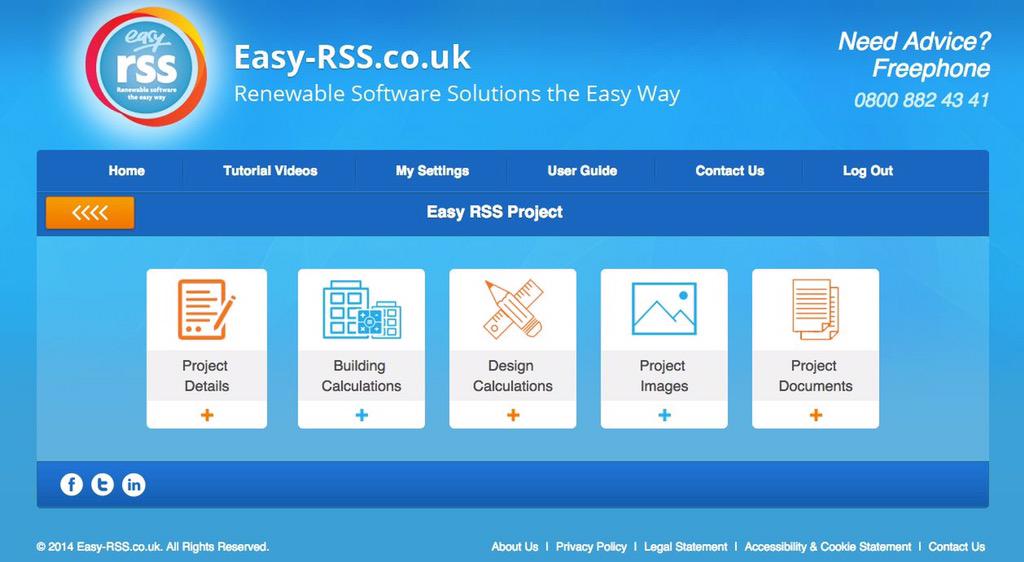Open the Contact Us footer link
The width and height of the screenshot is (1024, 562).
pyautogui.click(x=957, y=547)
